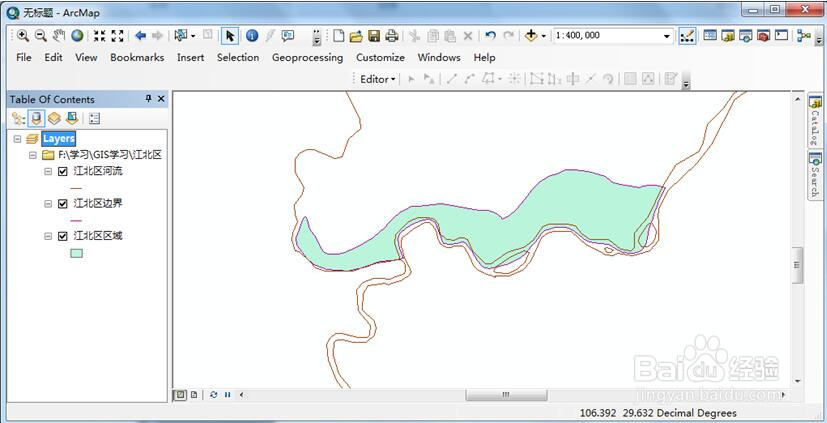
Task: Switch to List By Selection view
Action: pos(72,119)
